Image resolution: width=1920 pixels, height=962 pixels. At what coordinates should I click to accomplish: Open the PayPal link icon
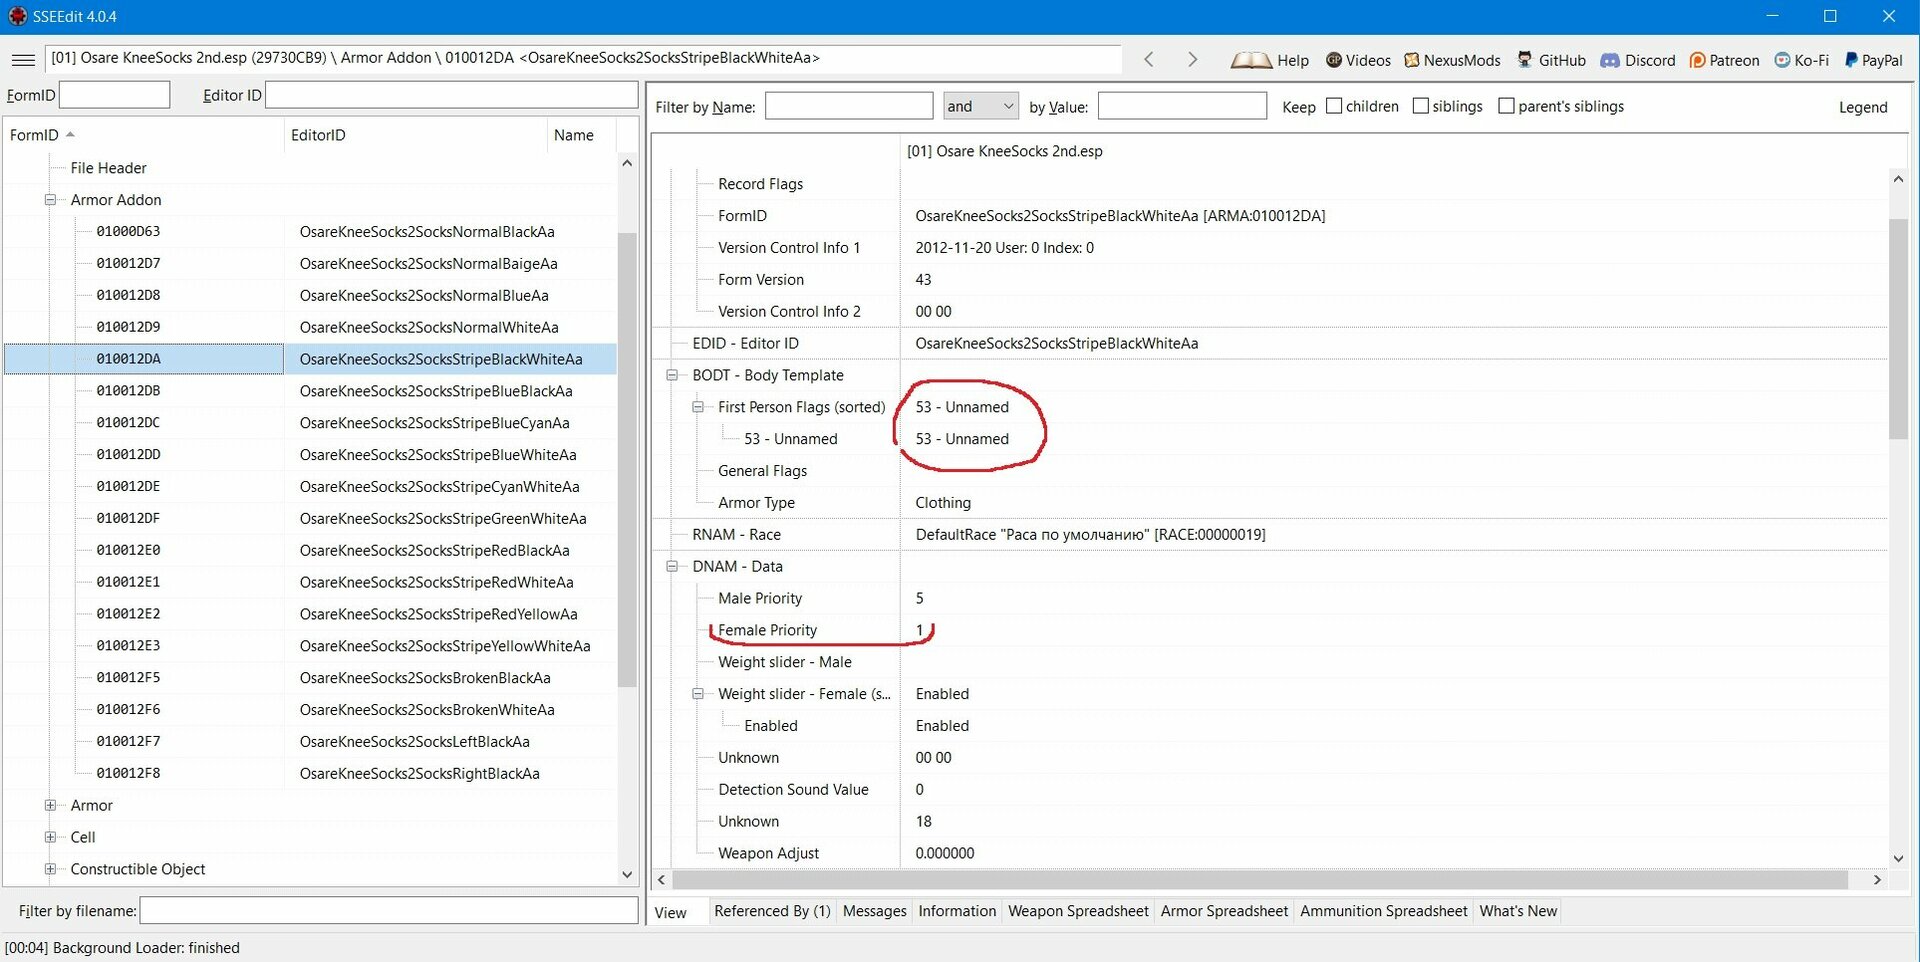pyautogui.click(x=1851, y=60)
